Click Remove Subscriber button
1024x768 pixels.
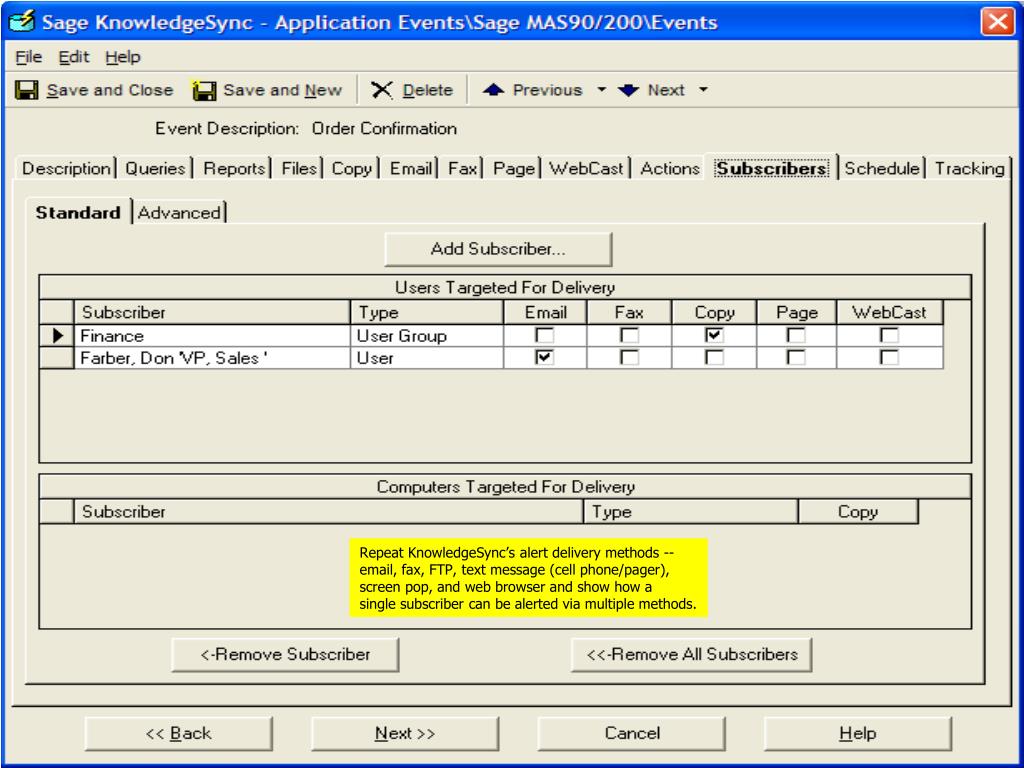(285, 654)
